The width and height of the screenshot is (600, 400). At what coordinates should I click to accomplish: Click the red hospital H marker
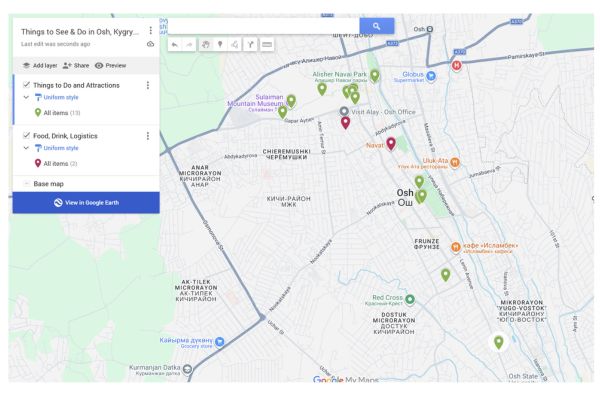coord(456,65)
